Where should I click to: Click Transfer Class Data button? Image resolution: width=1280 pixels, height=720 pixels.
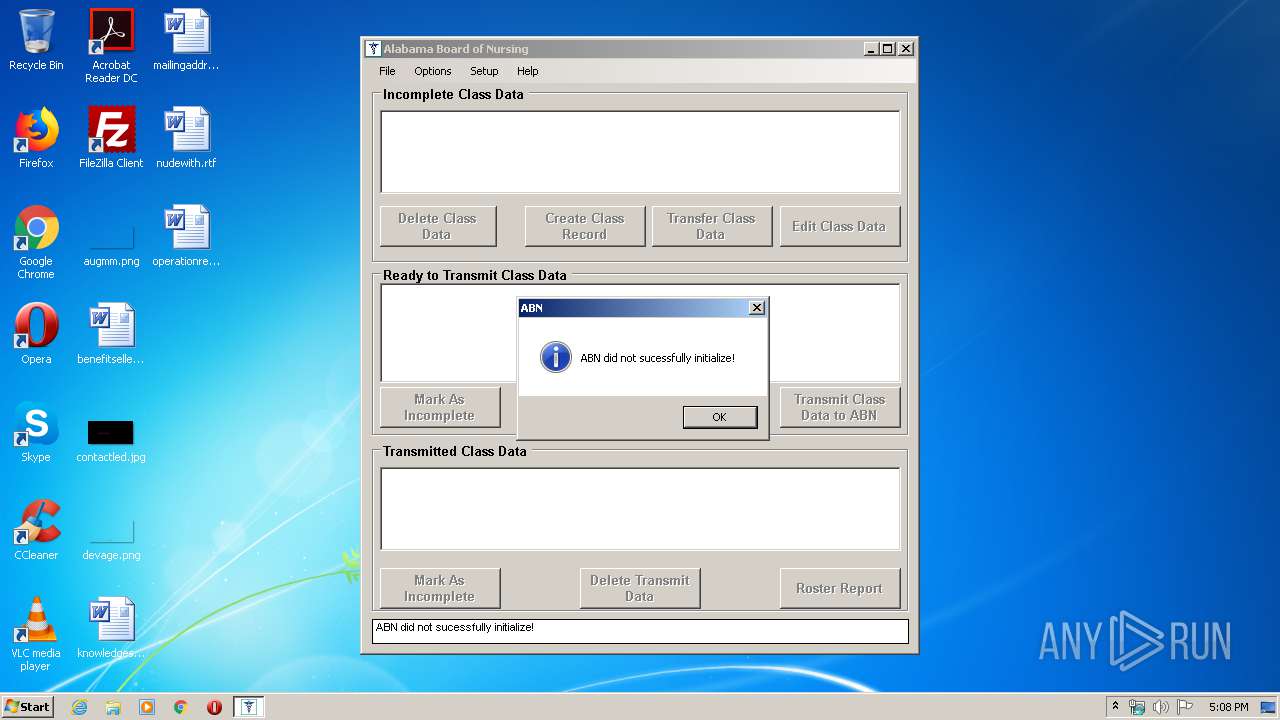(711, 226)
